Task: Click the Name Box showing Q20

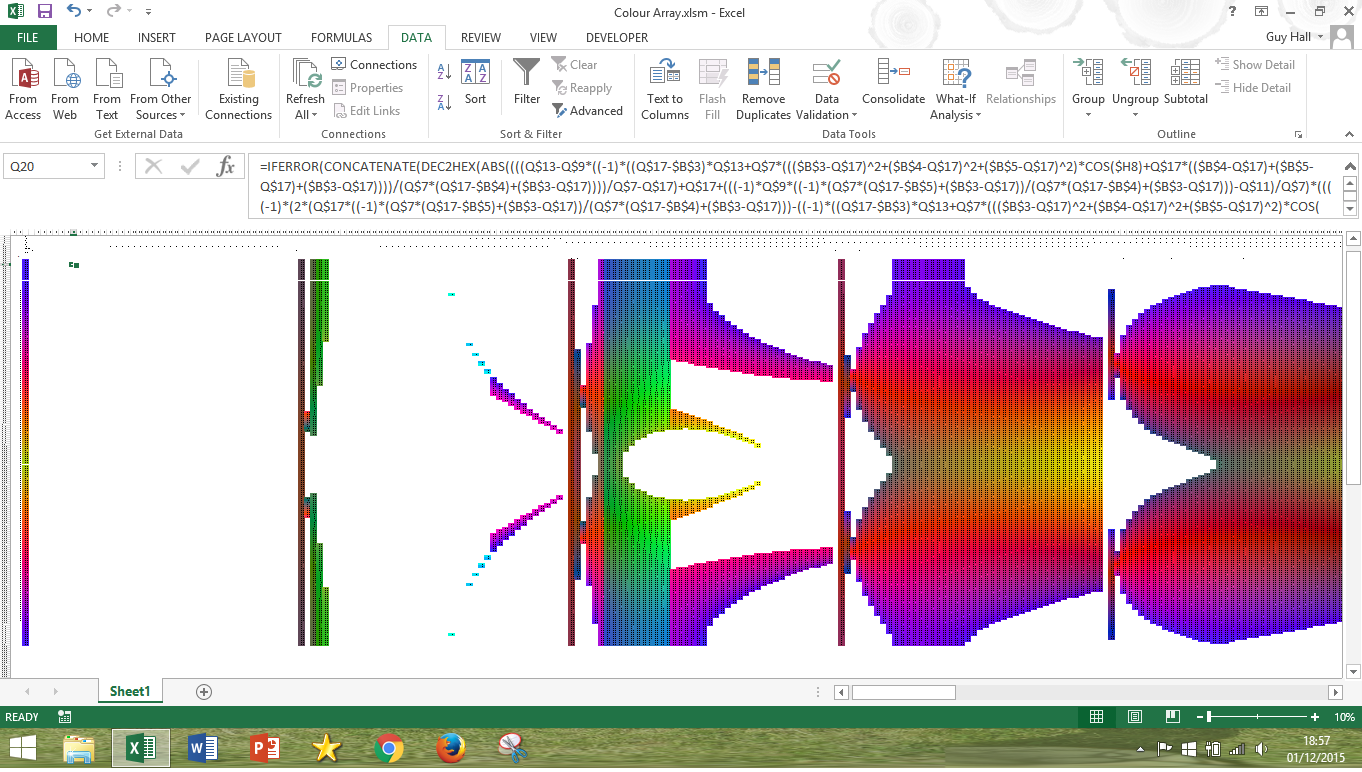Action: [x=46, y=166]
